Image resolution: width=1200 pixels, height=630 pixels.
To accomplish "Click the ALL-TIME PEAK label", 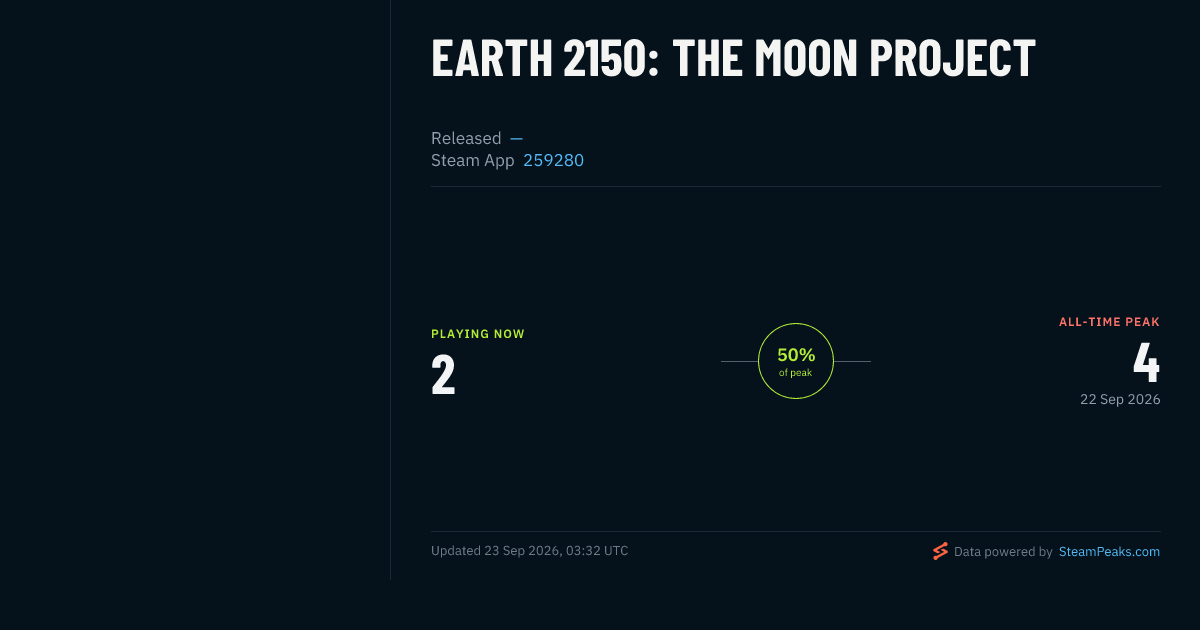I will [1109, 322].
